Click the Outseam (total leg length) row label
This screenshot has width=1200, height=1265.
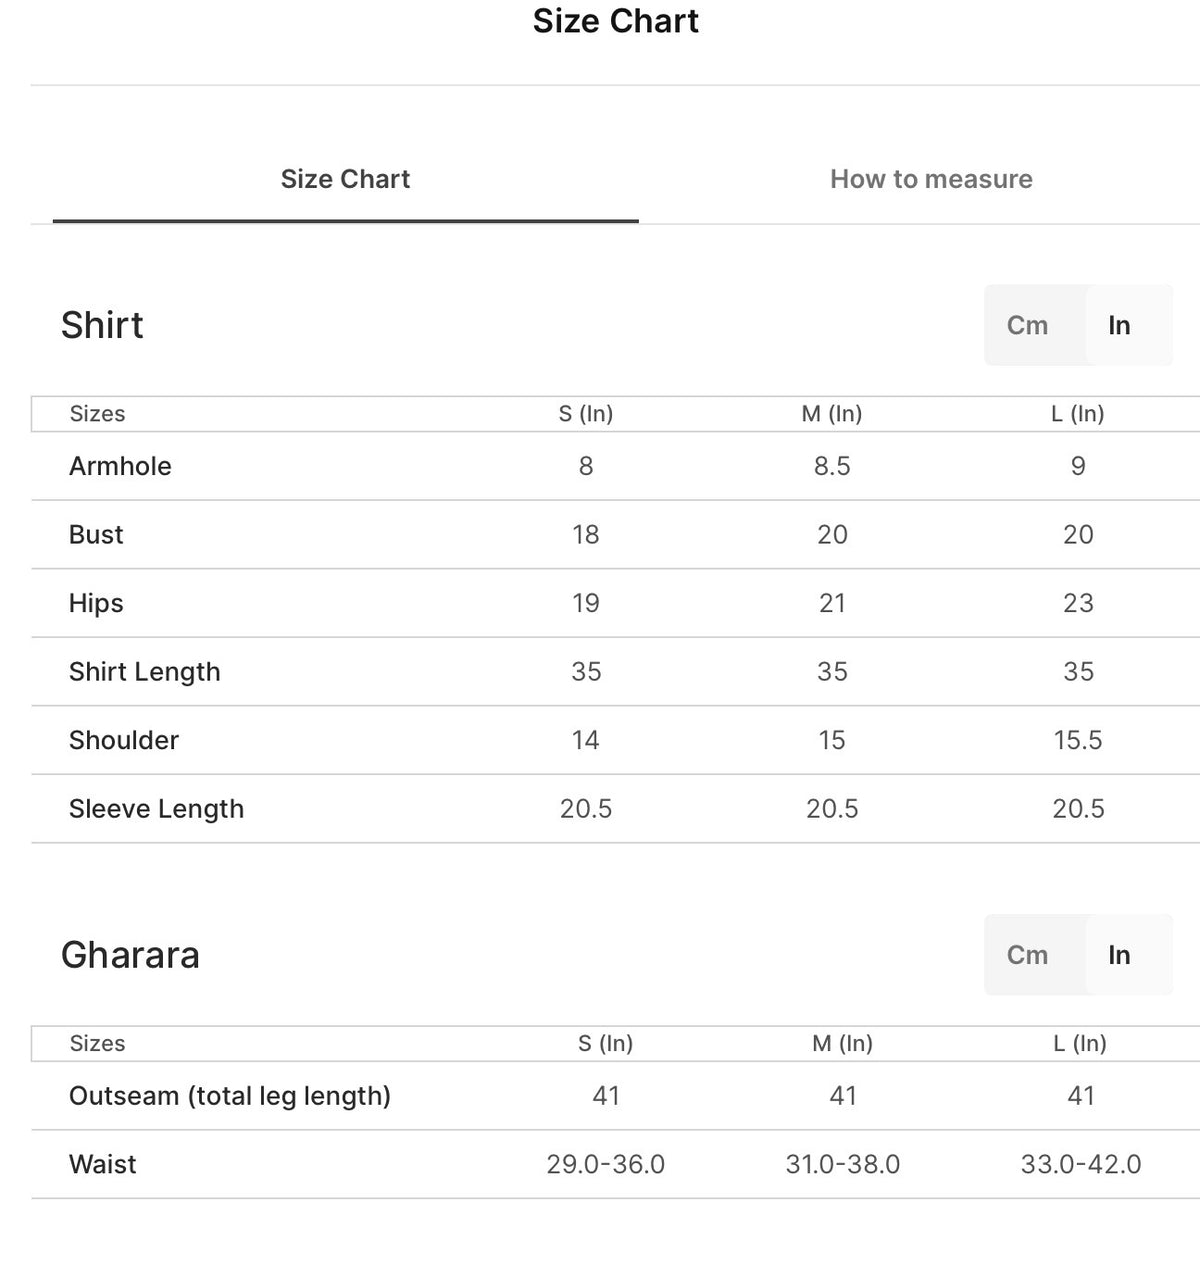230,1096
